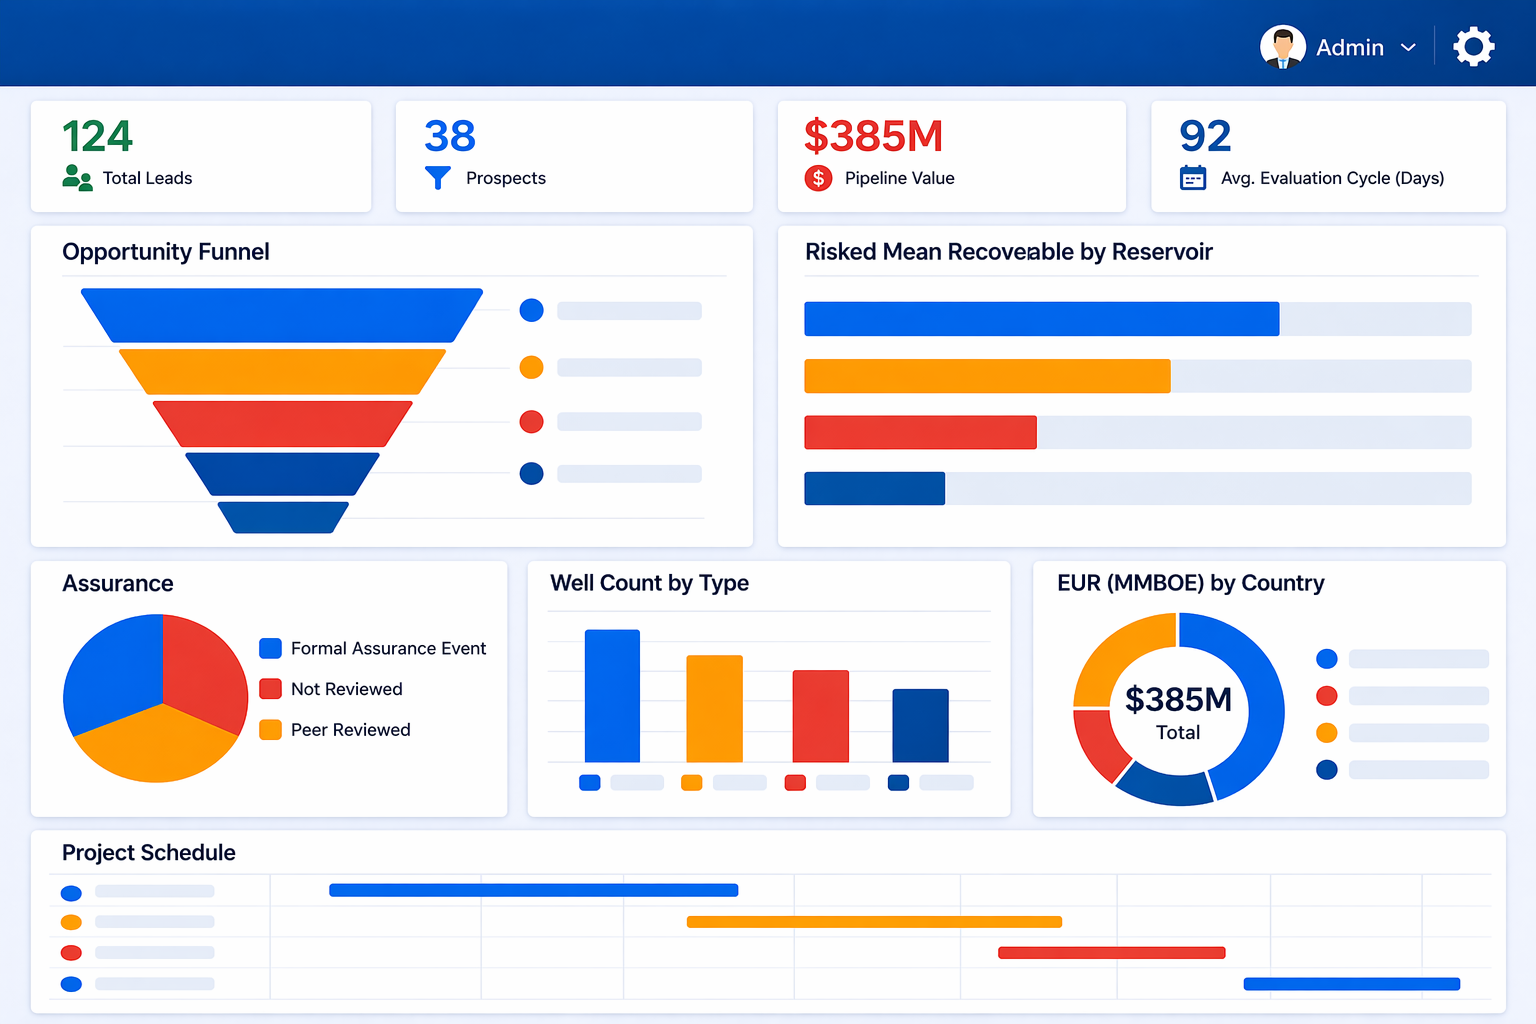Screen dimensions: 1536x1024
Task: Click the orange legend square under Well Count
Action: [691, 783]
